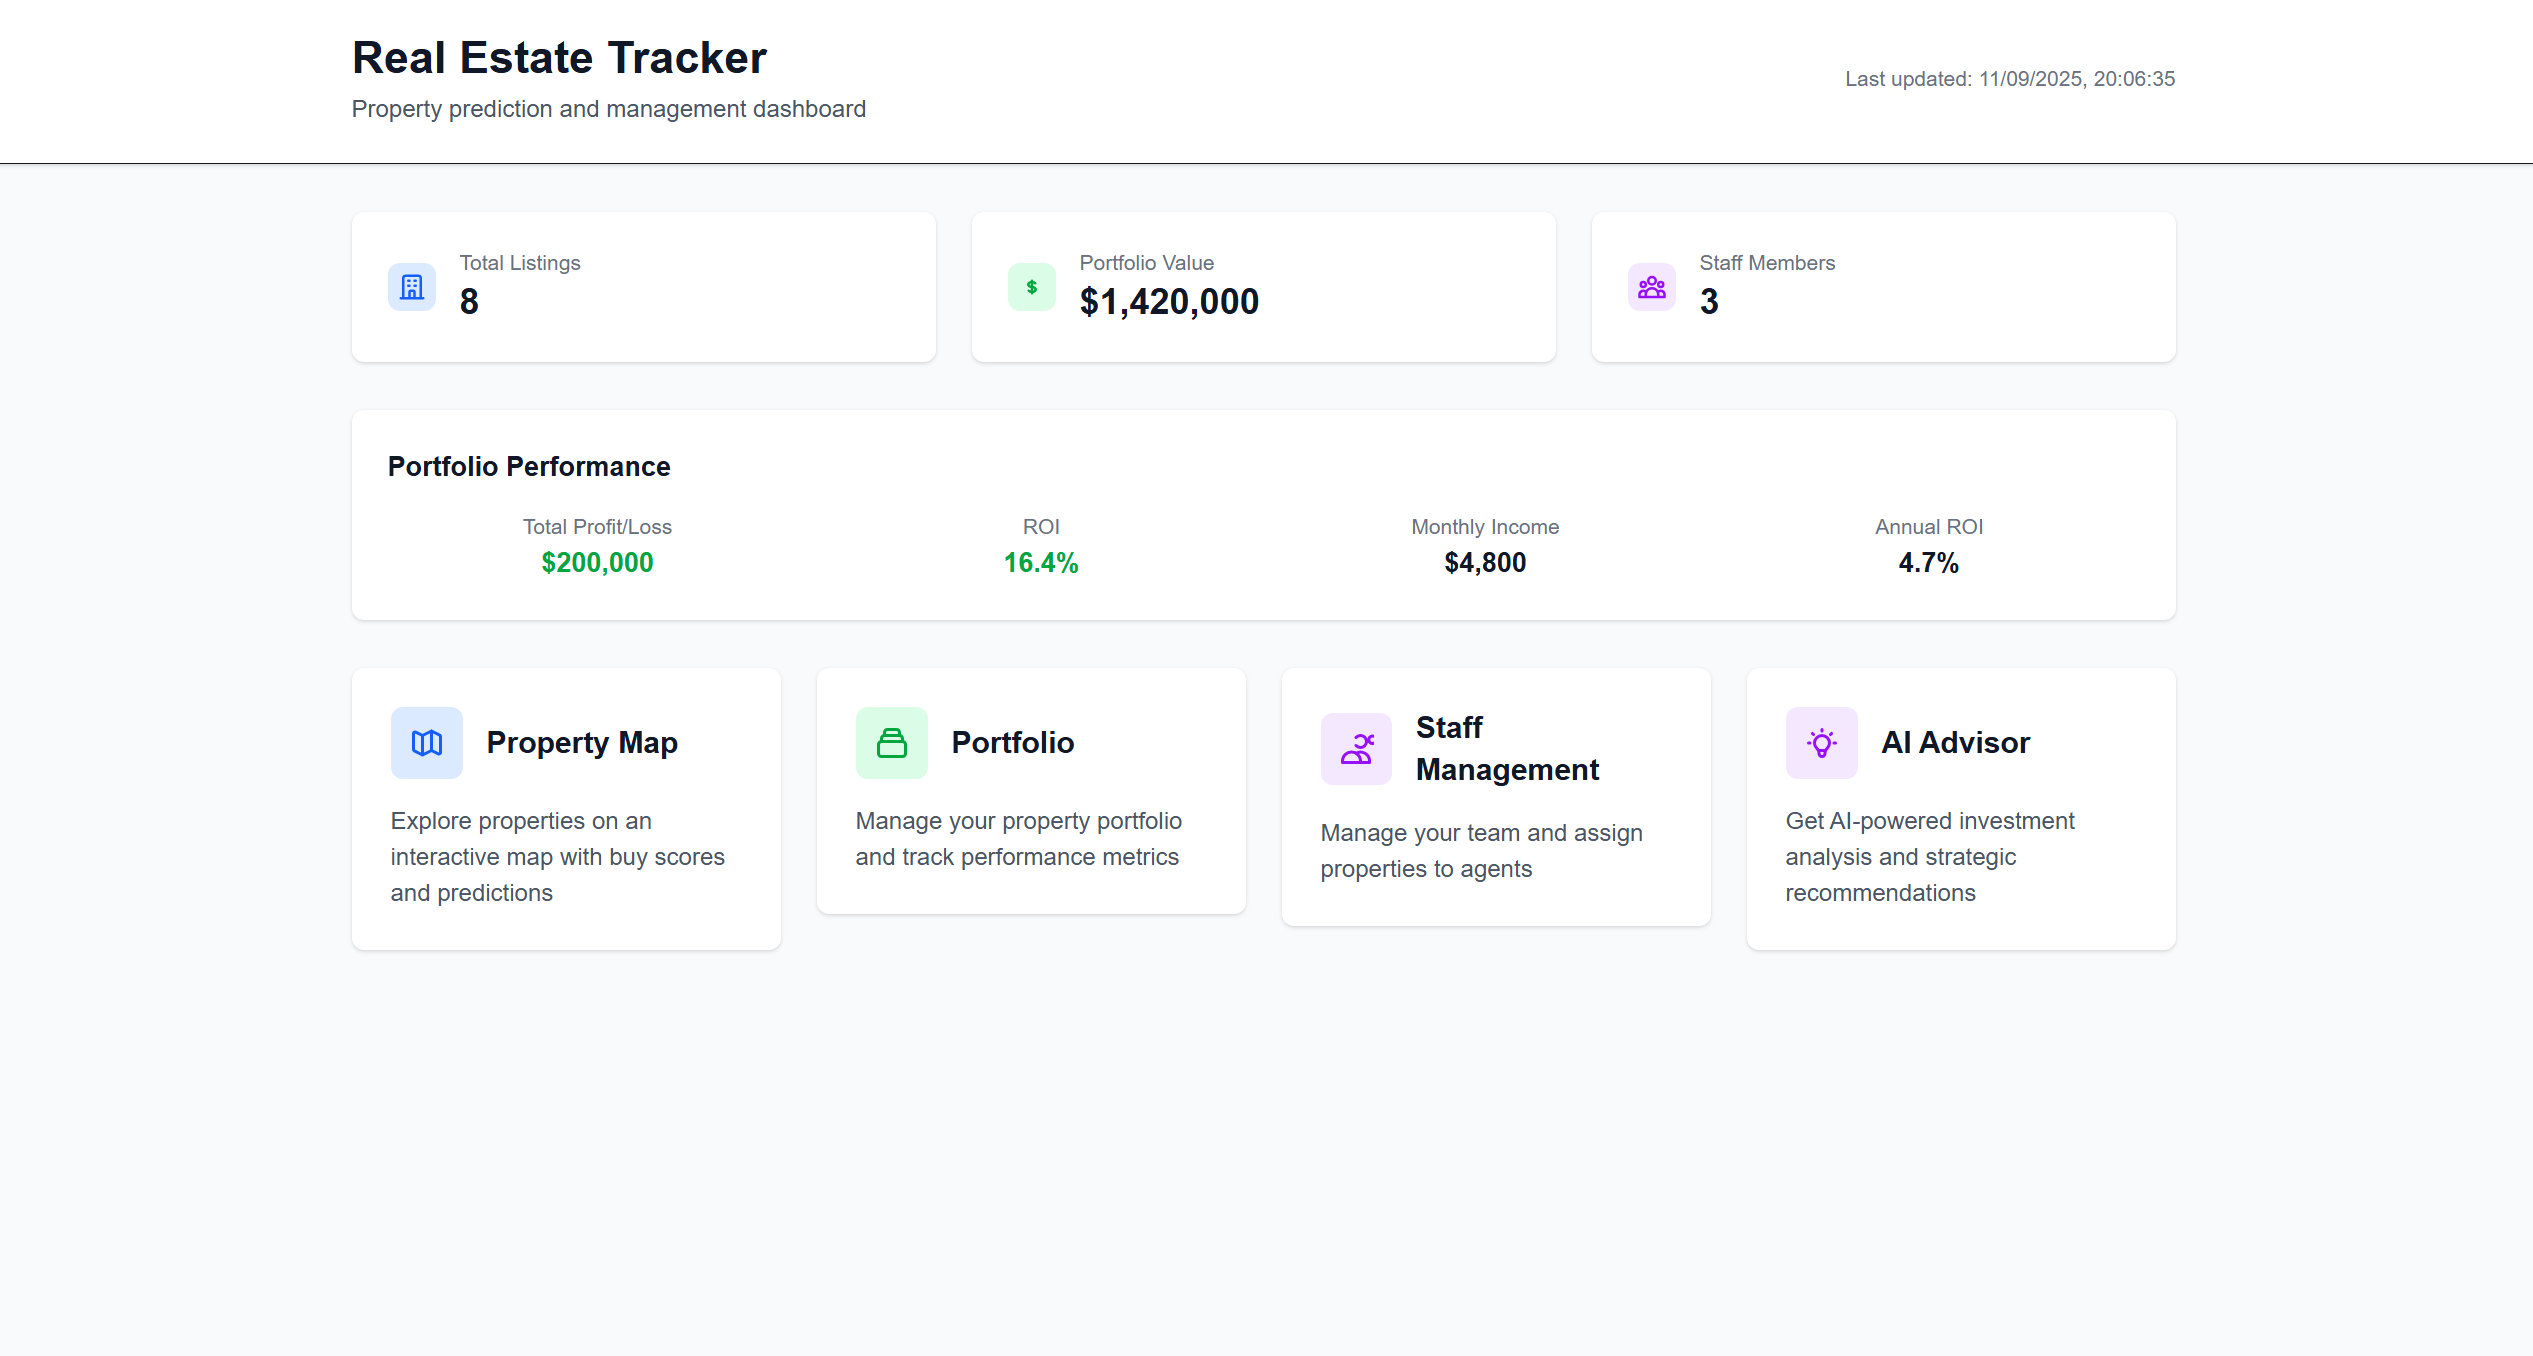This screenshot has width=2533, height=1356.
Task: Click the Staff Management agent icon
Action: click(1356, 748)
